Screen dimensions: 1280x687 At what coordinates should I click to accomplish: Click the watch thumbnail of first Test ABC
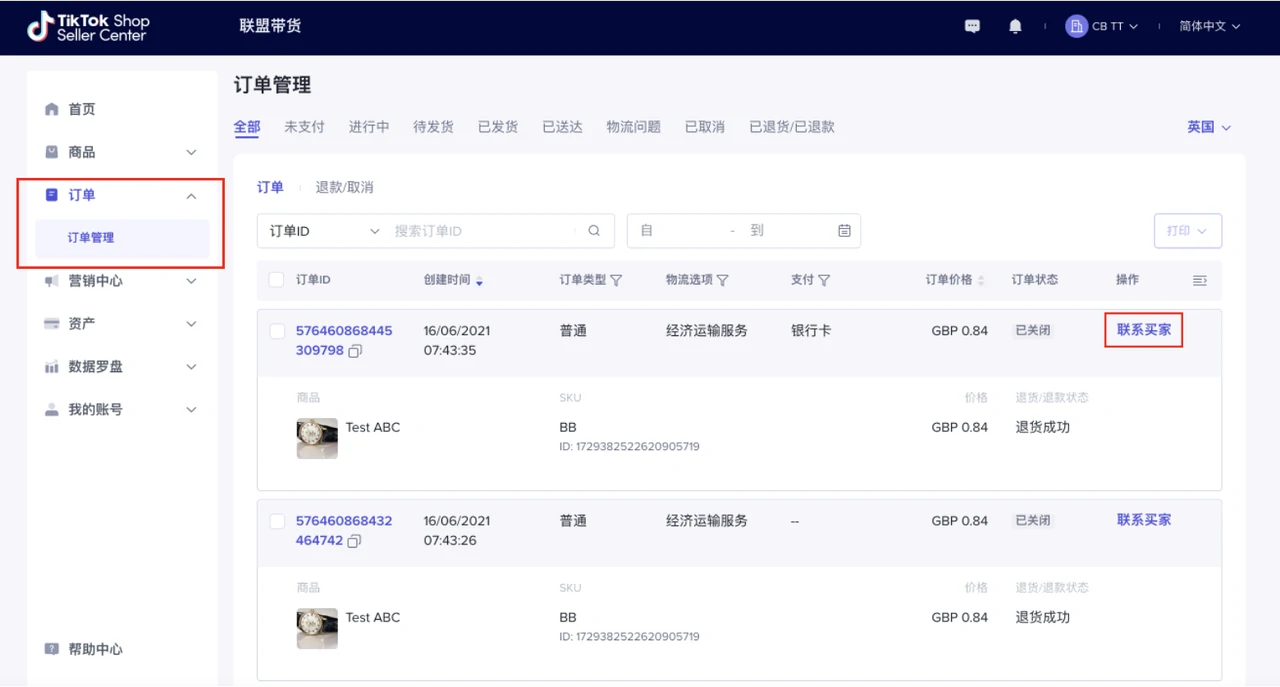tap(317, 438)
